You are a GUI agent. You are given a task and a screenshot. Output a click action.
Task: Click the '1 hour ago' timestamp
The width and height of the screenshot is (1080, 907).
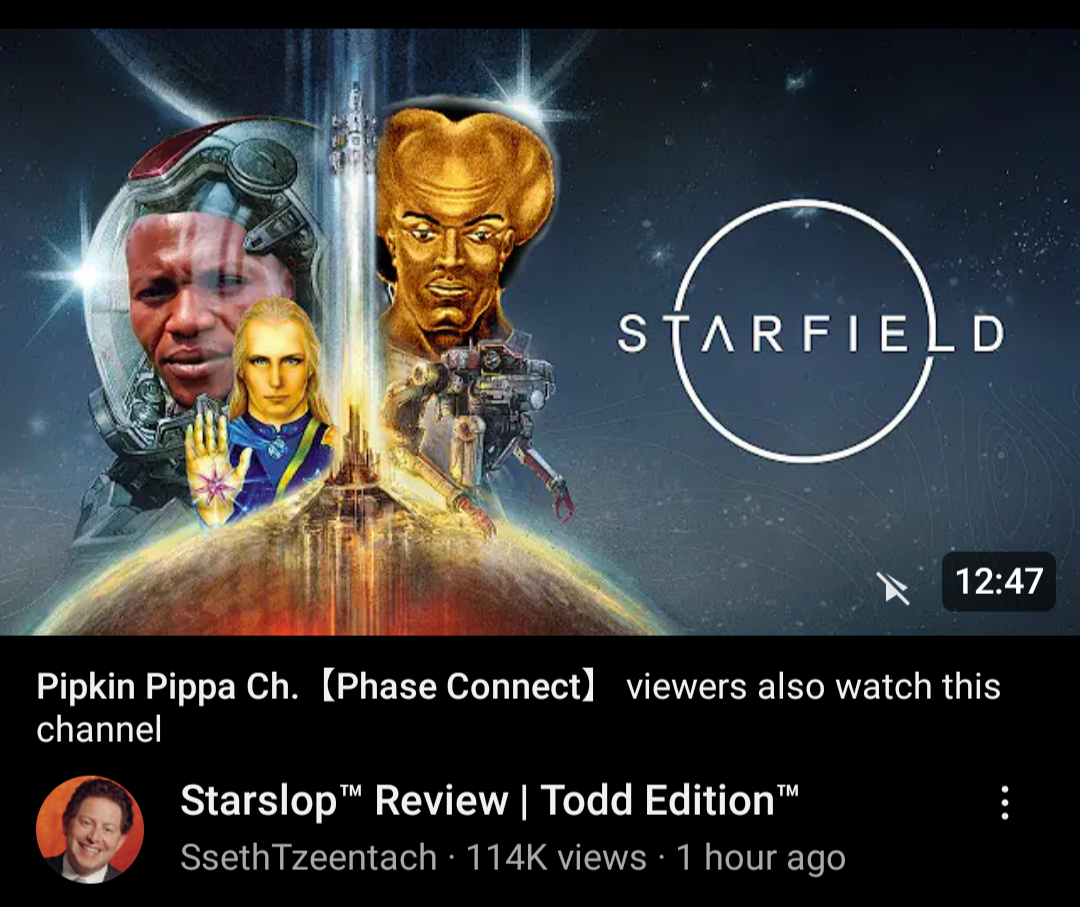coord(760,858)
